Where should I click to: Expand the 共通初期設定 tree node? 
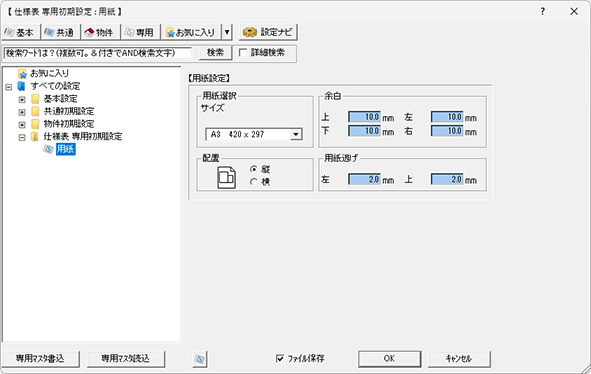tap(22, 112)
